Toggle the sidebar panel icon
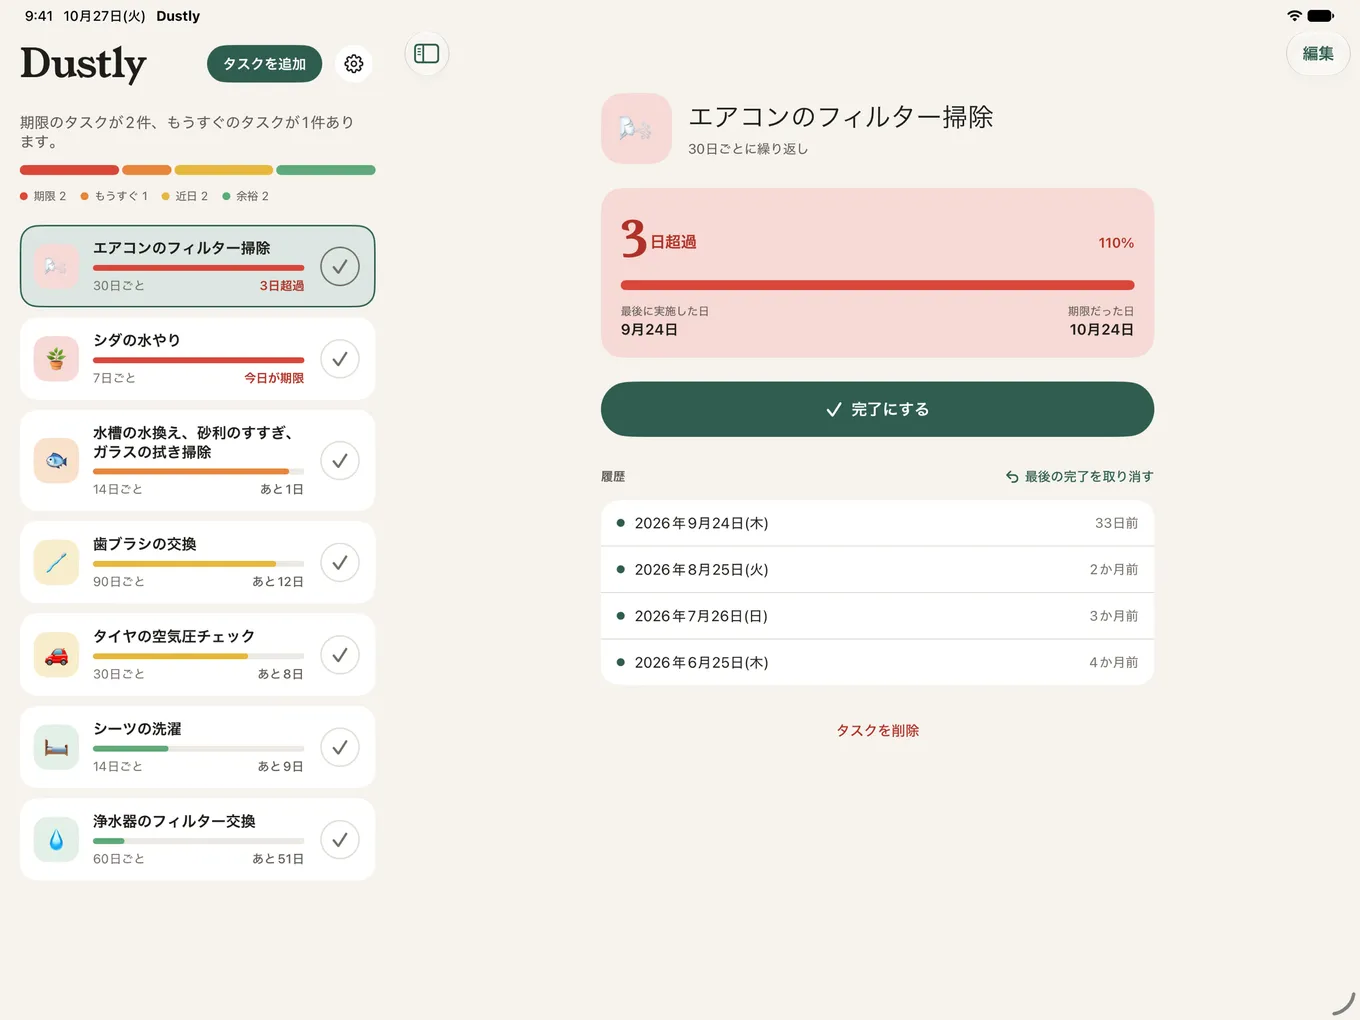The image size is (1360, 1020). (427, 54)
